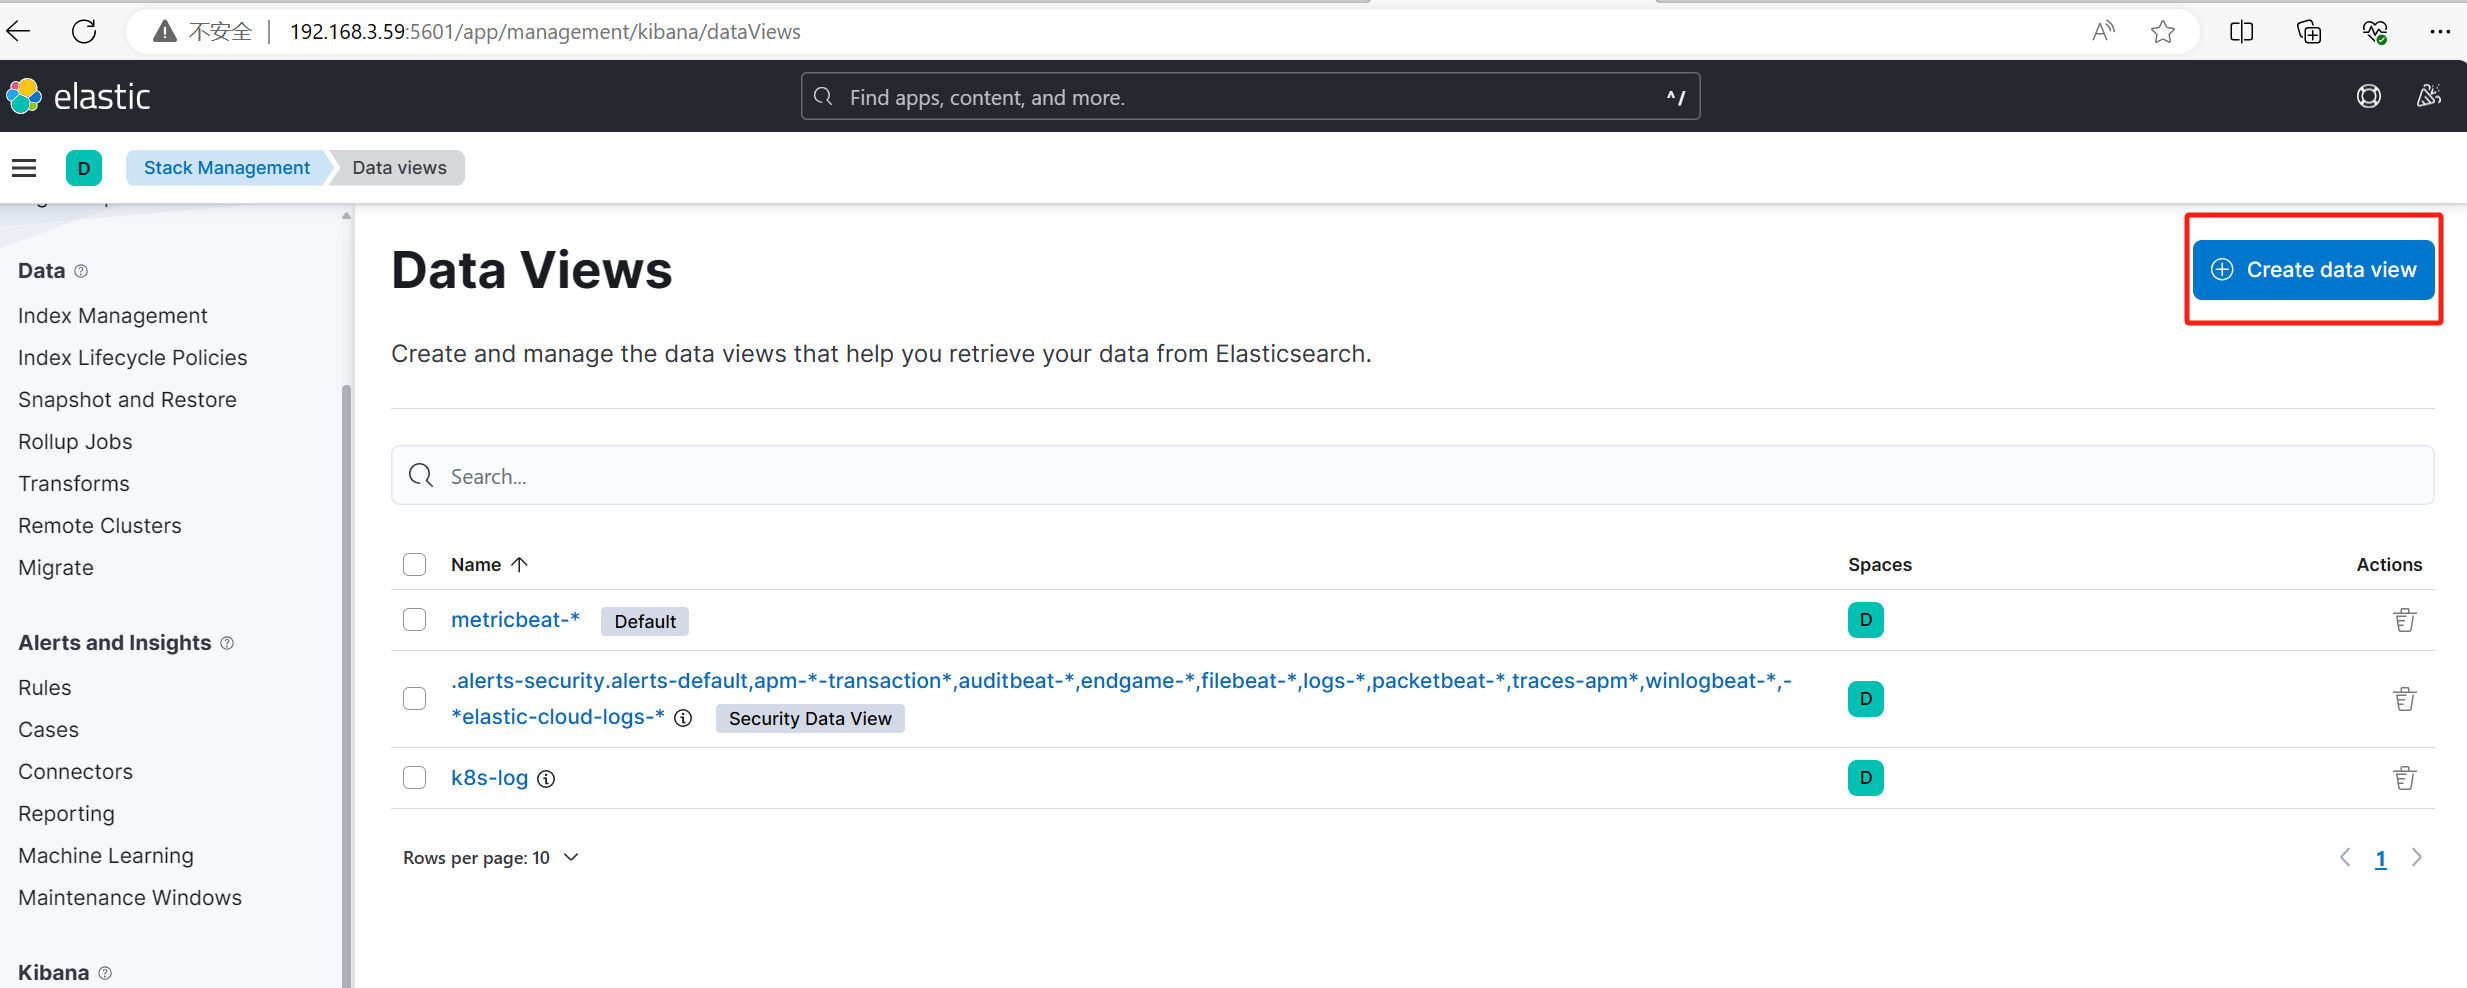
Task: Click the green D space avatar
Action: (x=84, y=168)
